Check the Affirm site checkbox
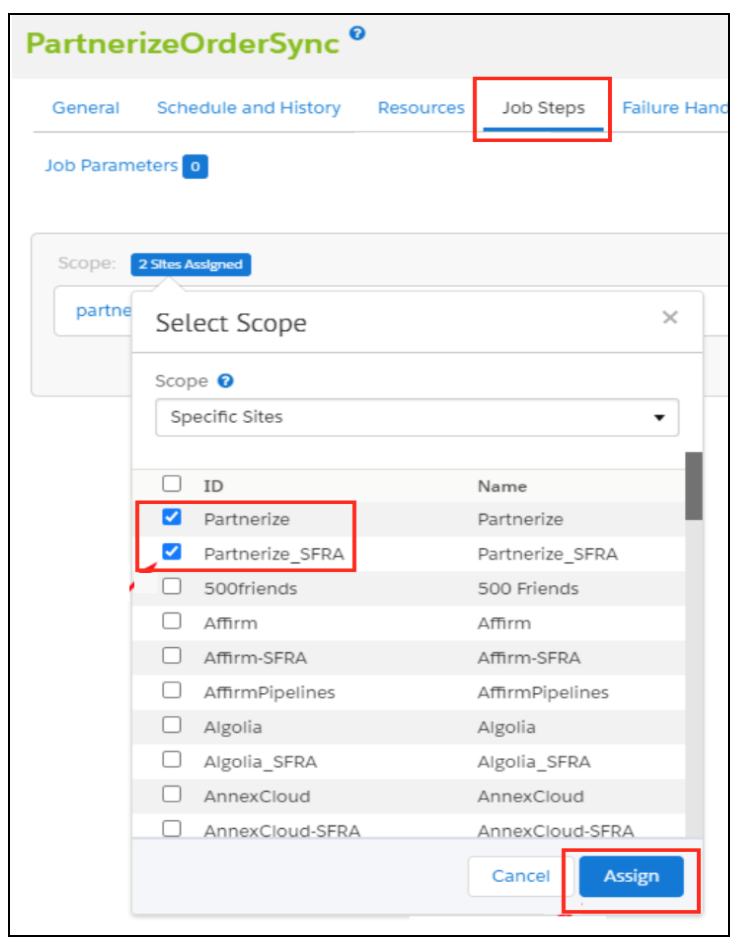Screen dimensions: 742x948 click(172, 621)
